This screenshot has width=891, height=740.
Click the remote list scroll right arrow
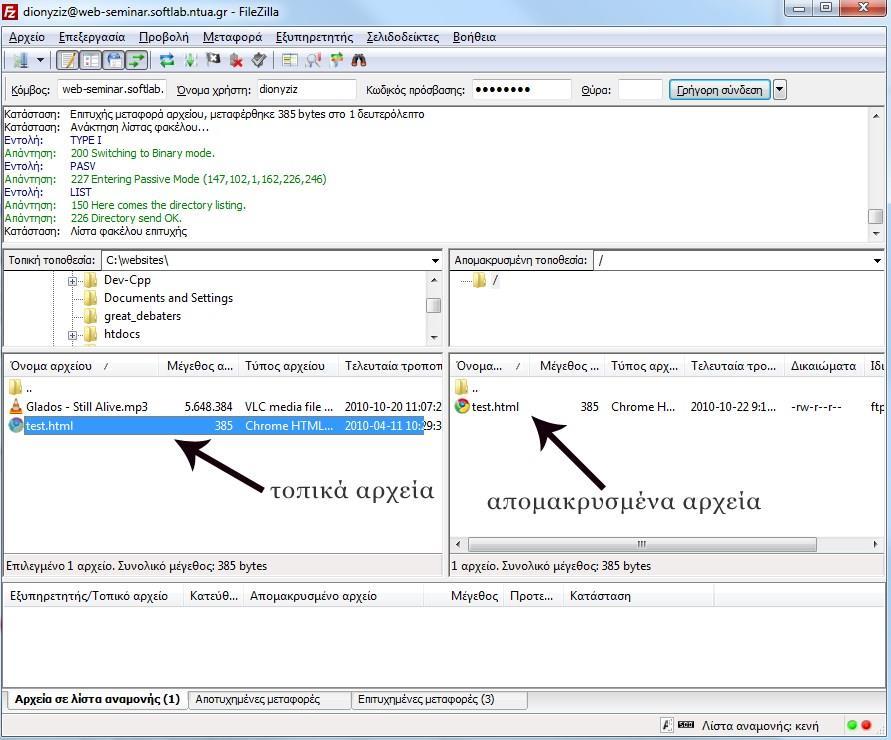(x=876, y=544)
